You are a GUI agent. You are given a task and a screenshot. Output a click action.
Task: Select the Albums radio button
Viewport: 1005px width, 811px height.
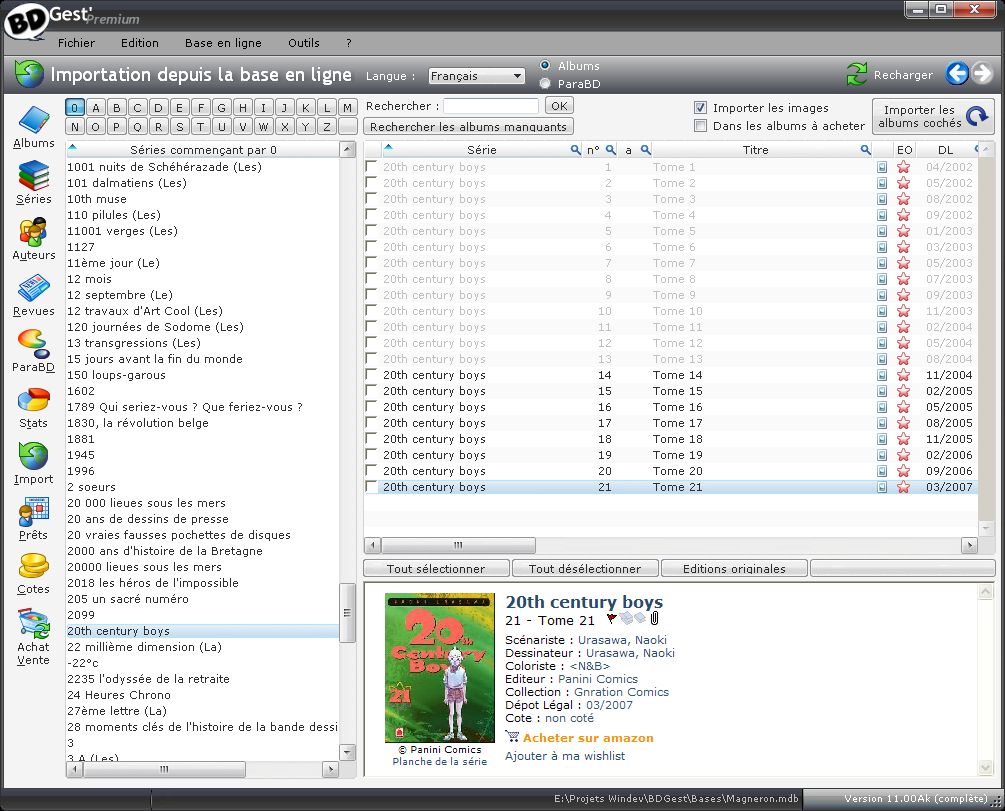pos(545,65)
